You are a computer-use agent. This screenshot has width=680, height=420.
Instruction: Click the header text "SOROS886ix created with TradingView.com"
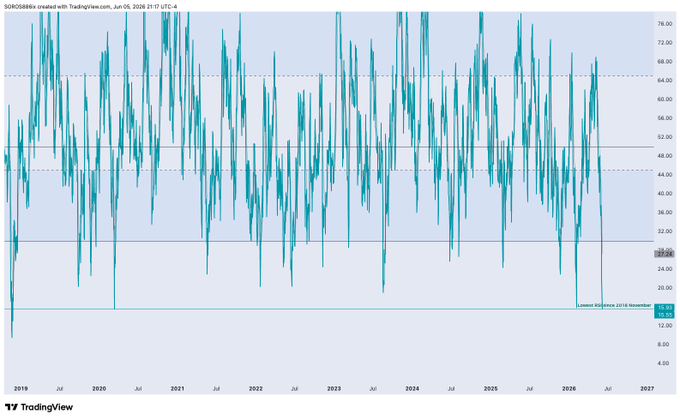click(57, 7)
